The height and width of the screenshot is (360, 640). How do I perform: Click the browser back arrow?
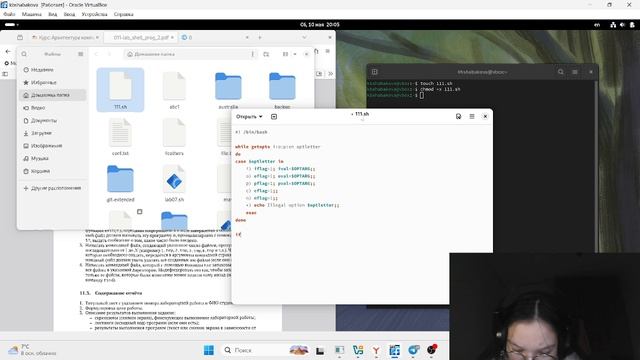point(8,51)
